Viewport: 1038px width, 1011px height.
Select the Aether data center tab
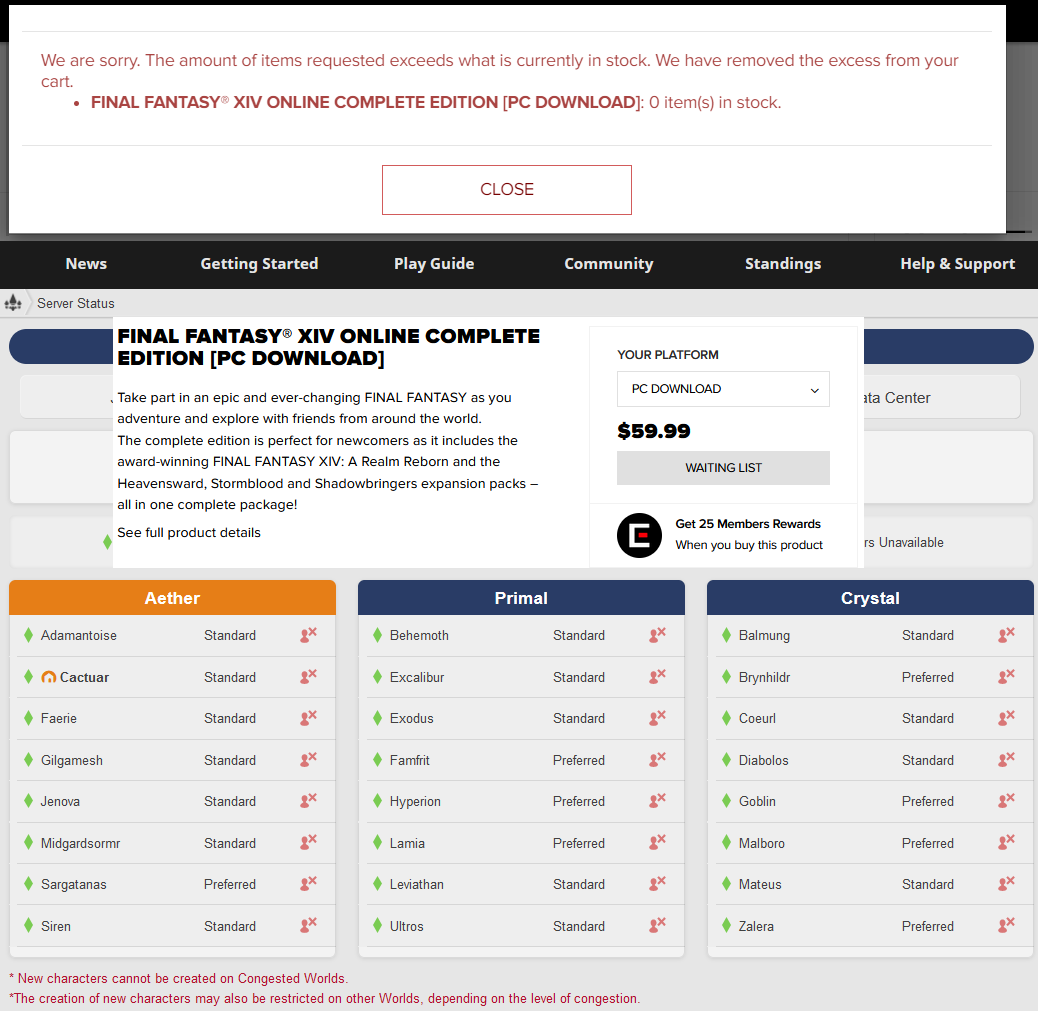(172, 598)
